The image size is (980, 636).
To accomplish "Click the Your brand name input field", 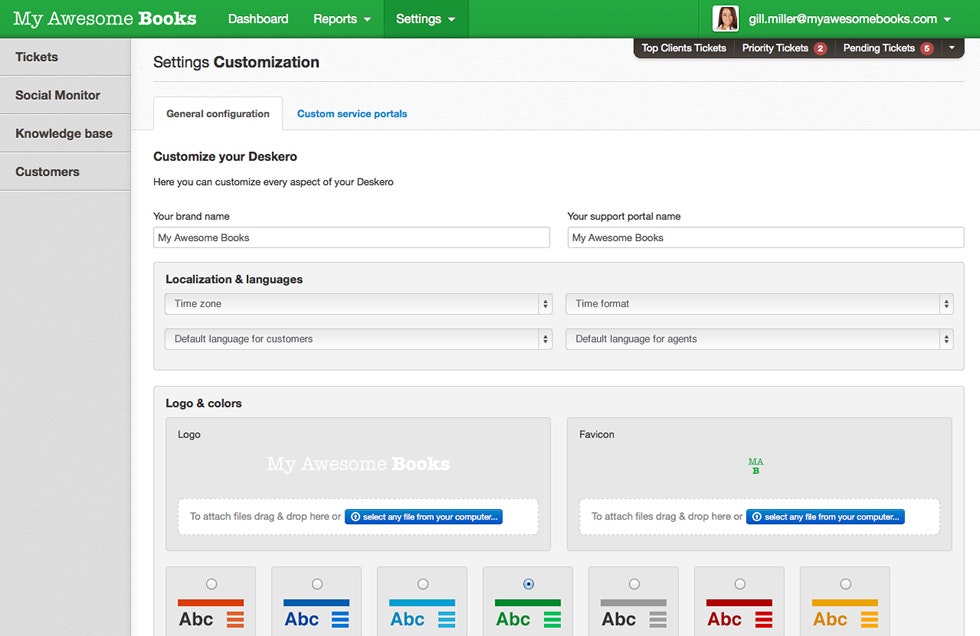I will pyautogui.click(x=351, y=237).
